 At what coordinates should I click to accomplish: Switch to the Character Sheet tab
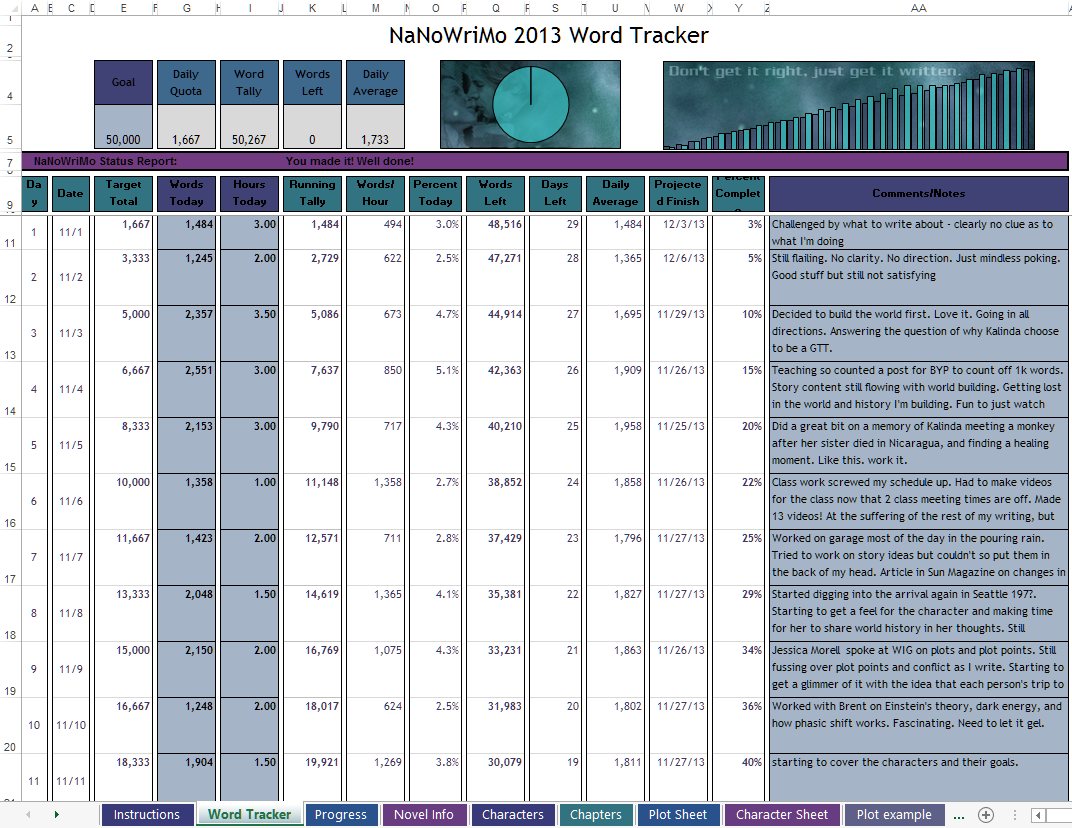(x=782, y=814)
